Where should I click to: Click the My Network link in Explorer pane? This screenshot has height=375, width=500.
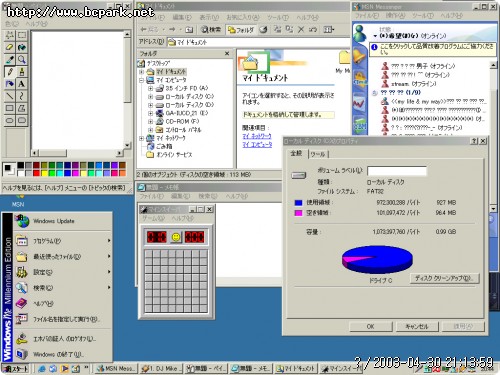(257, 136)
